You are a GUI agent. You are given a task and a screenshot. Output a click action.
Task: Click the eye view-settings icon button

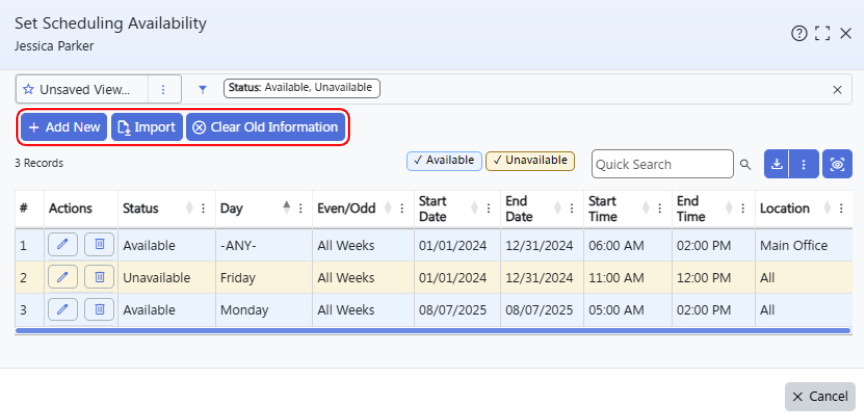(x=837, y=164)
